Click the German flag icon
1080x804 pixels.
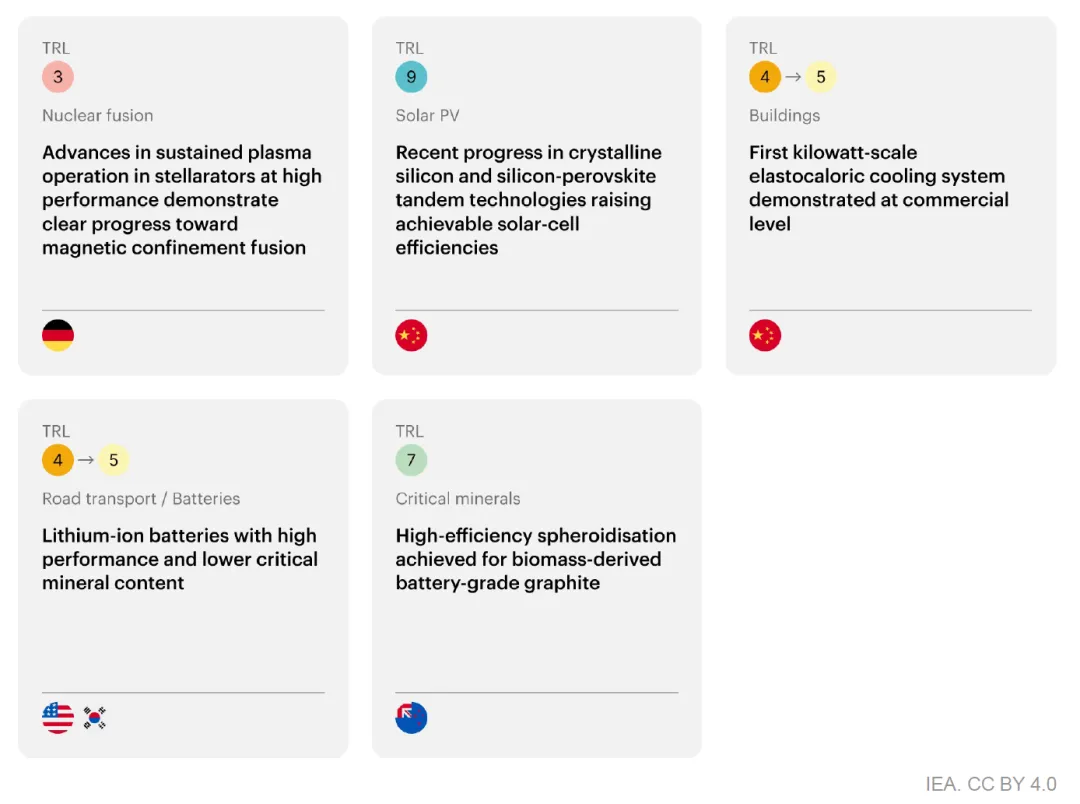point(58,336)
